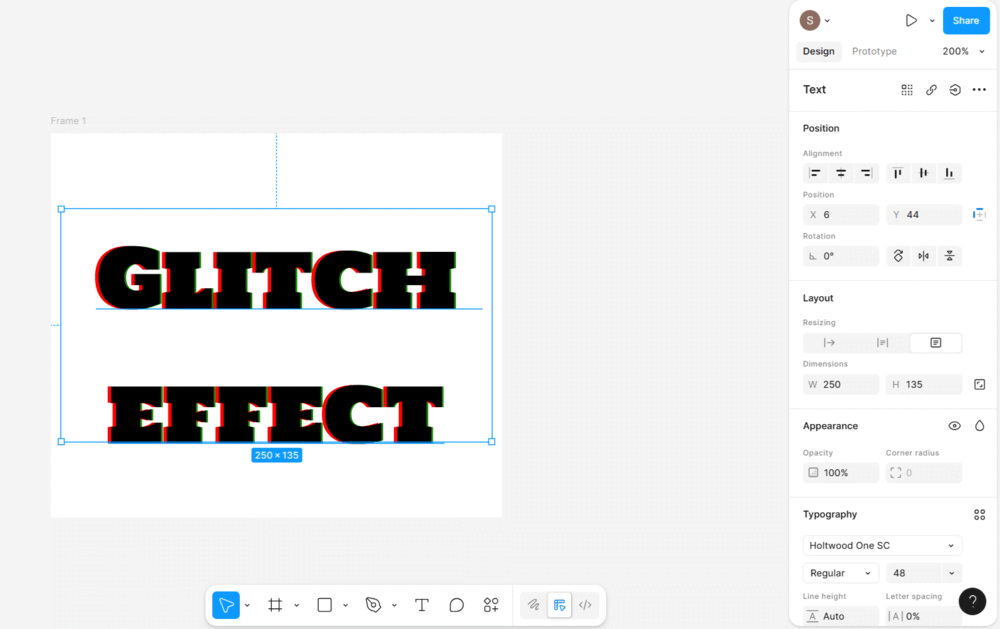Click the Opacity 100% field
Image resolution: width=1000 pixels, height=629 pixels.
pos(841,473)
